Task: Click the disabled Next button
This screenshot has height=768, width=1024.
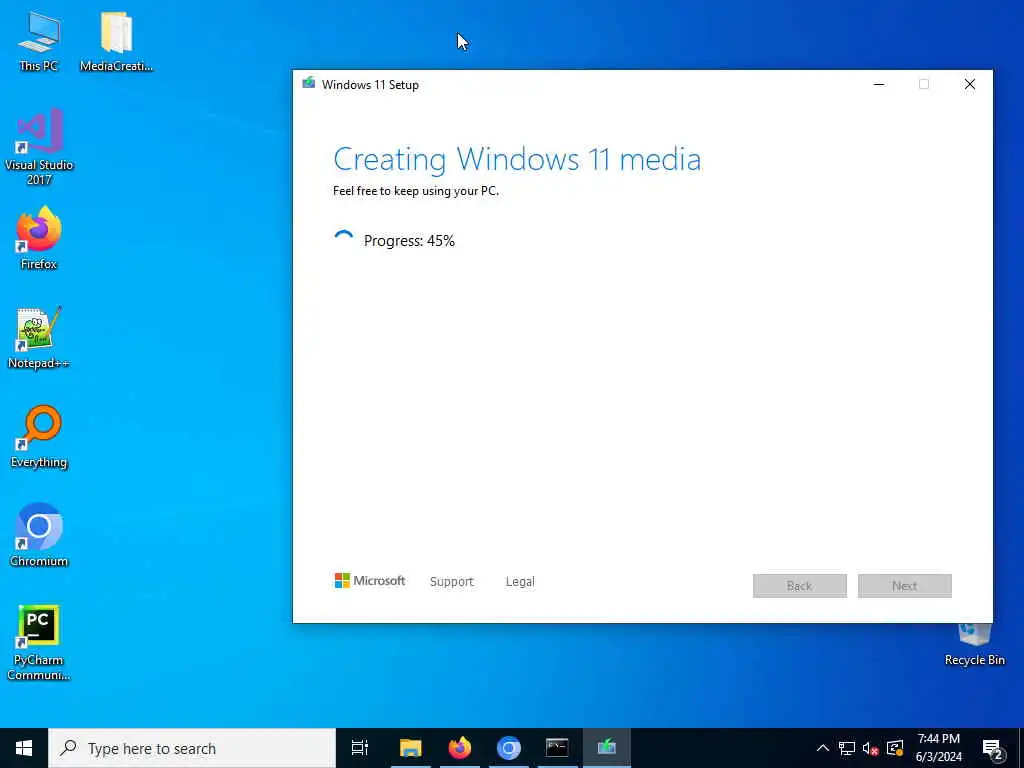Action: pos(904,586)
